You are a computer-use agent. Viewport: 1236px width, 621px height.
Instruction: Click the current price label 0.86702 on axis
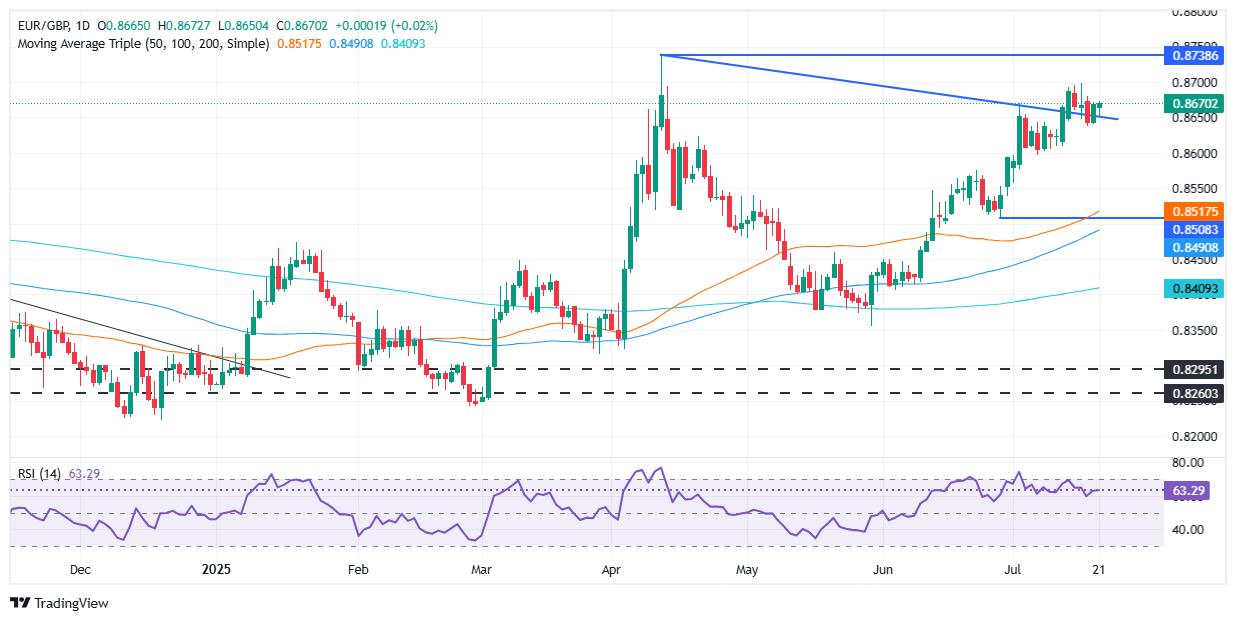click(1193, 103)
